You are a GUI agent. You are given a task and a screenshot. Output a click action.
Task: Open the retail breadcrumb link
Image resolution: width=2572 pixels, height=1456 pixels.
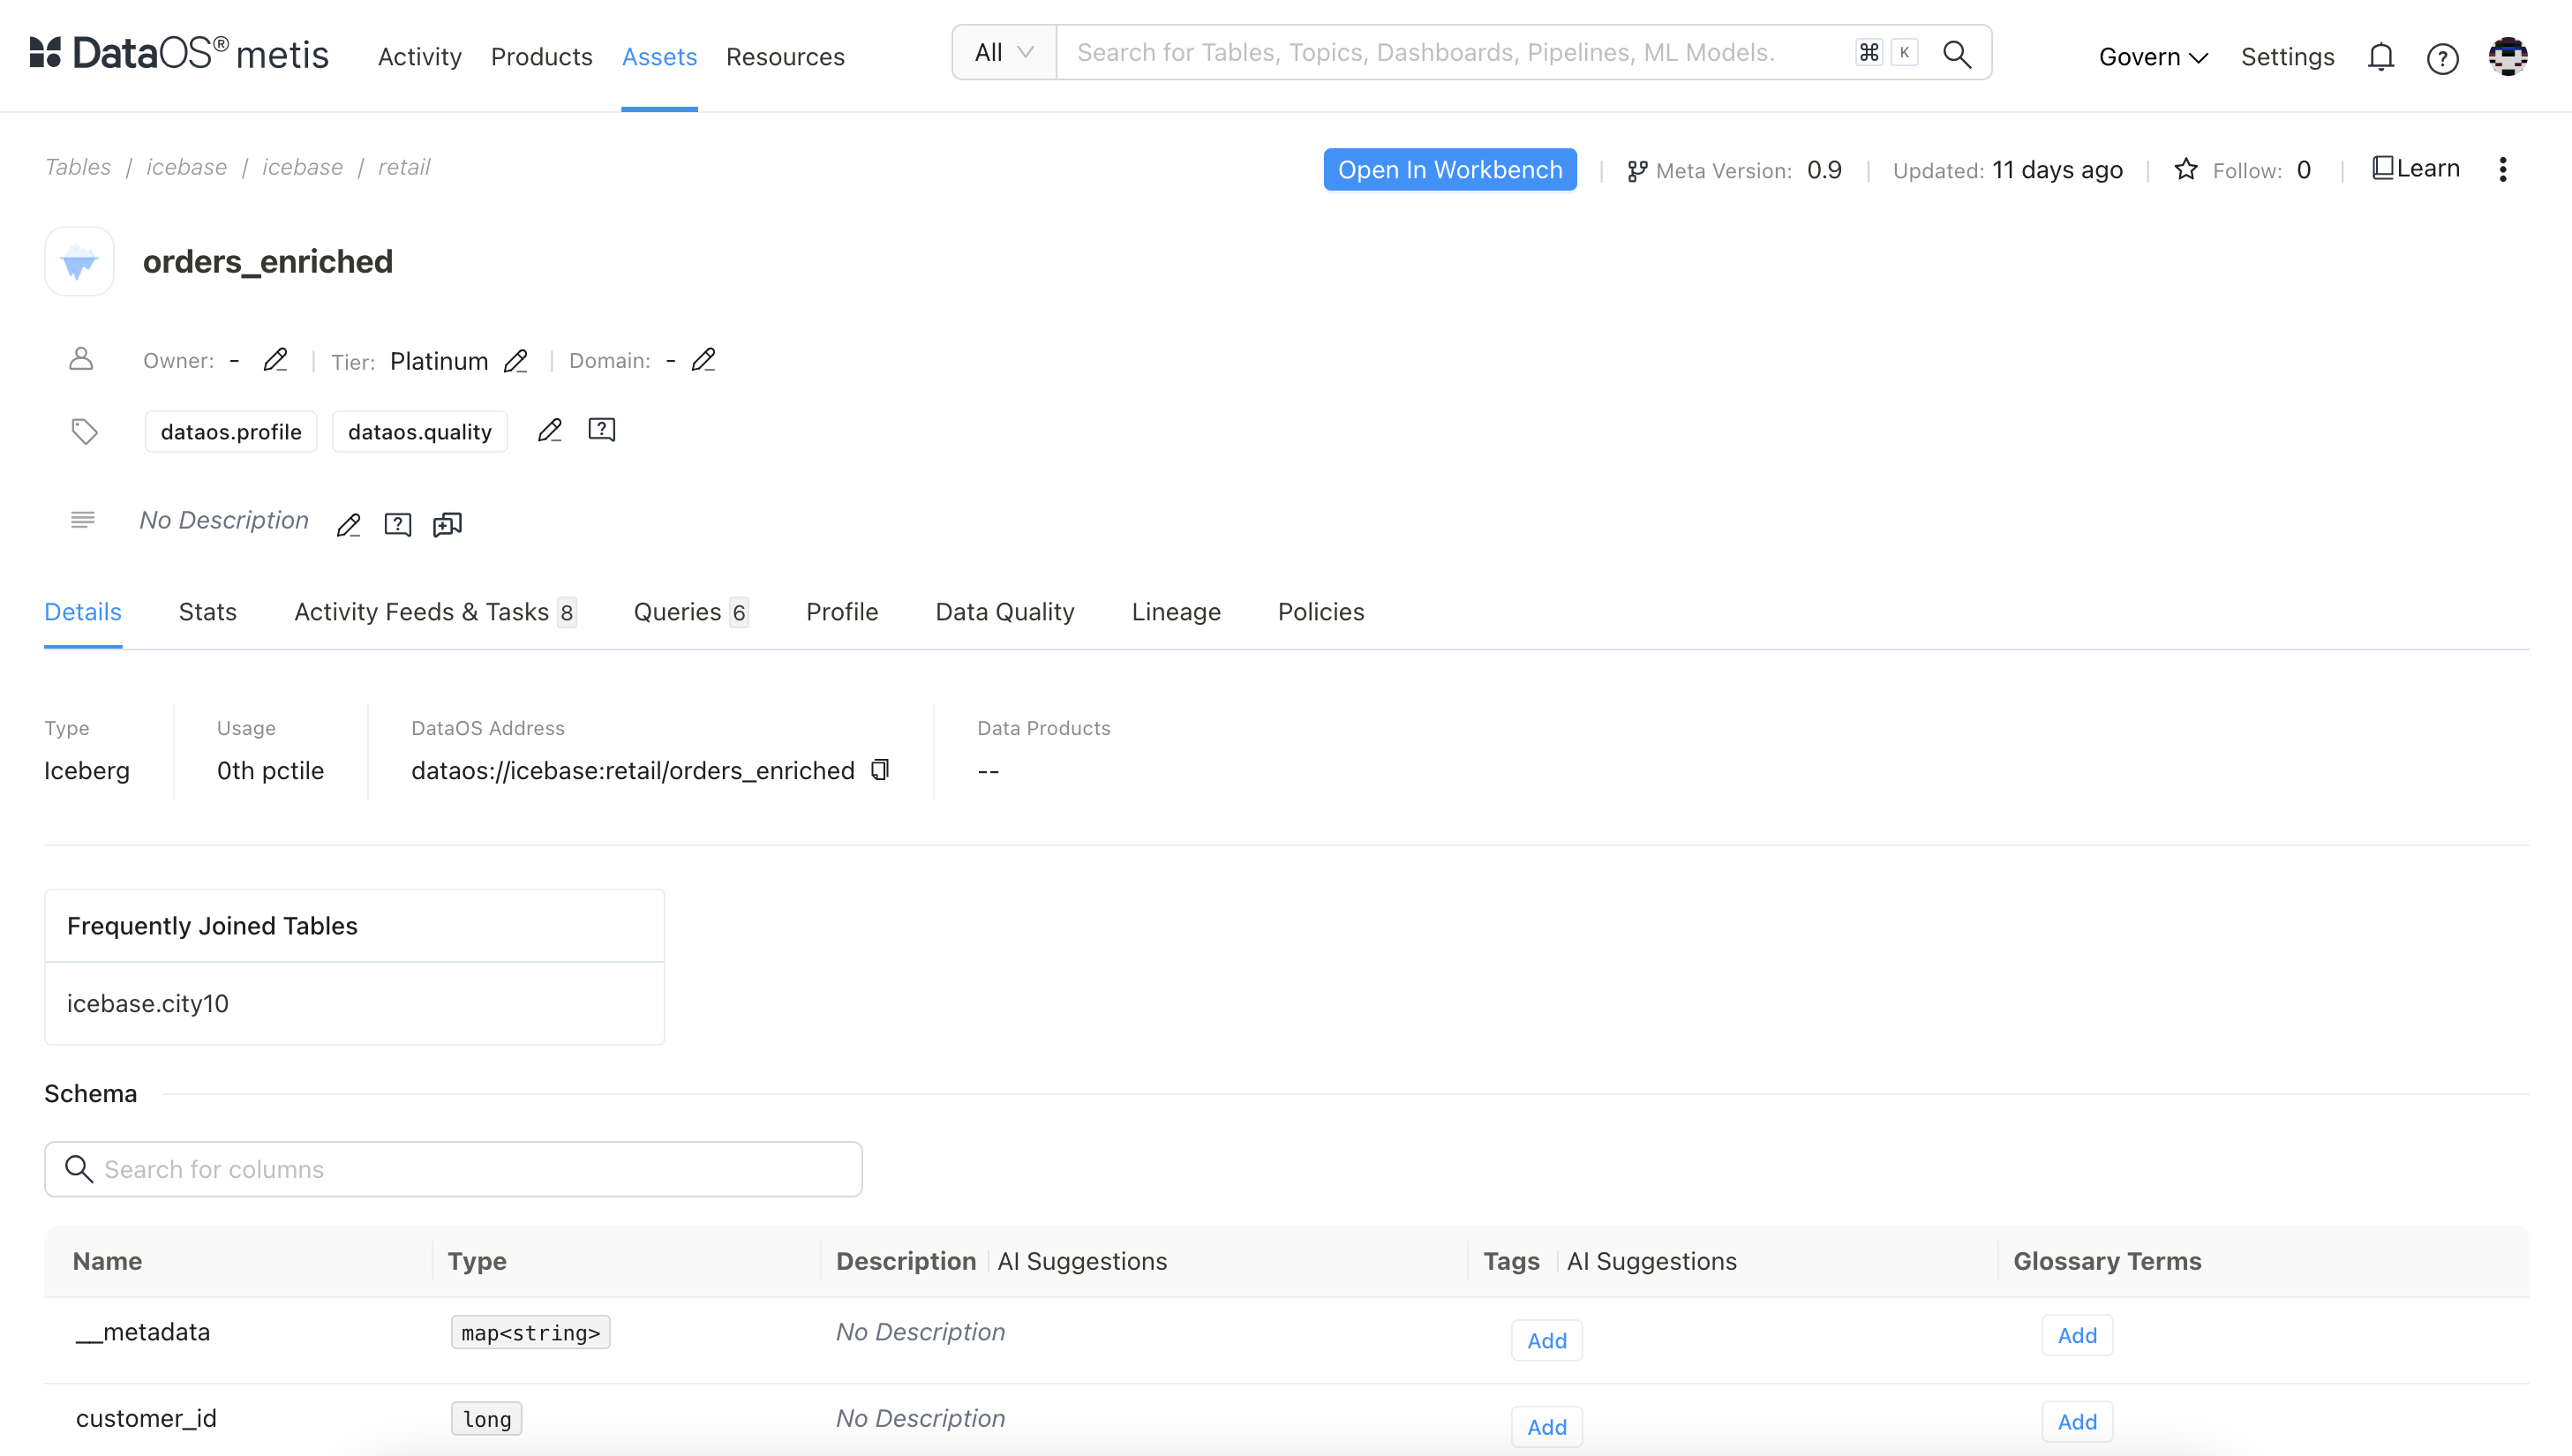(404, 167)
